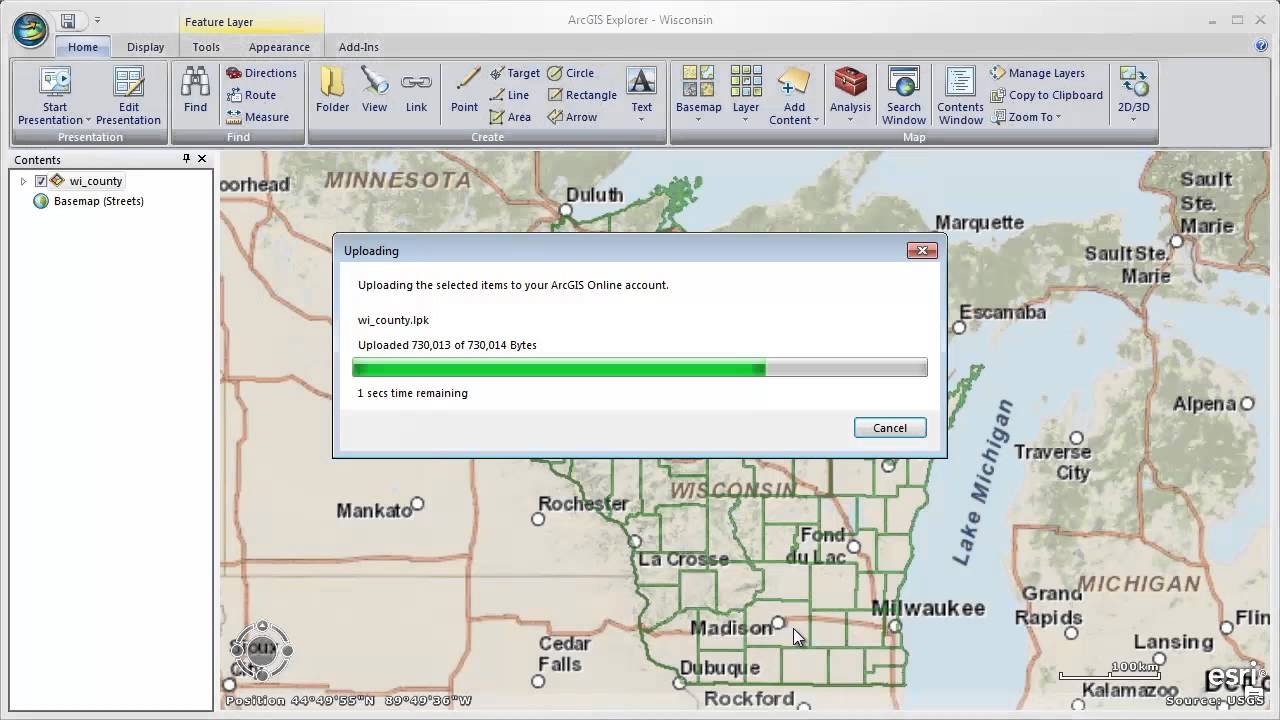The width and height of the screenshot is (1280, 720).
Task: Click the upload progress bar
Action: [x=640, y=369]
